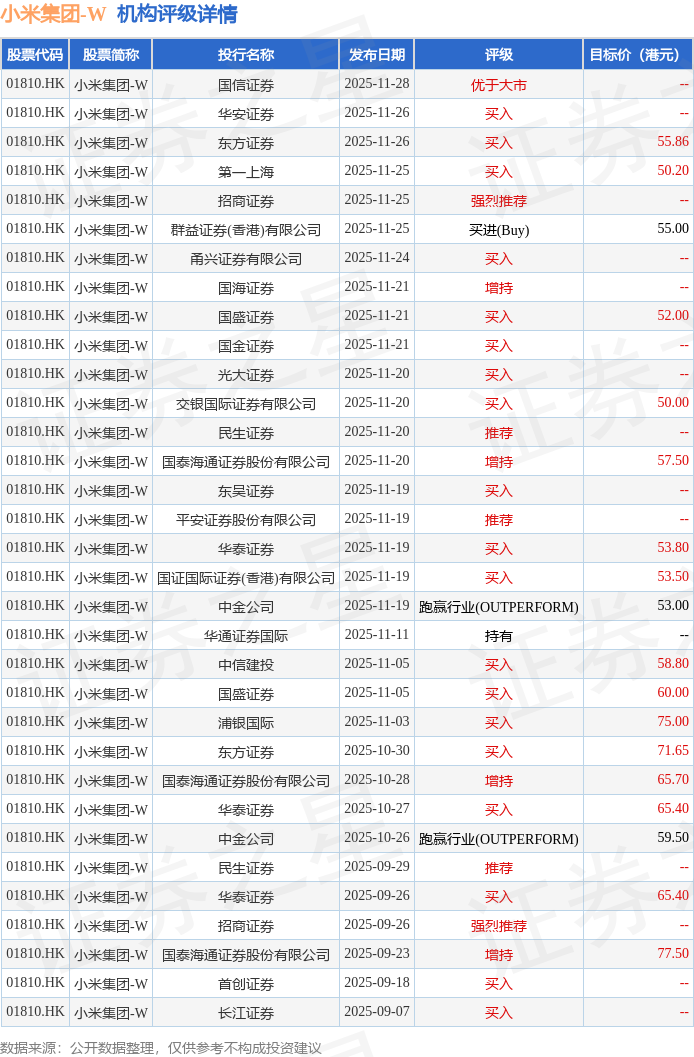Click the date 2025-10-26
Viewport: 694px width, 1057px height.
(377, 837)
